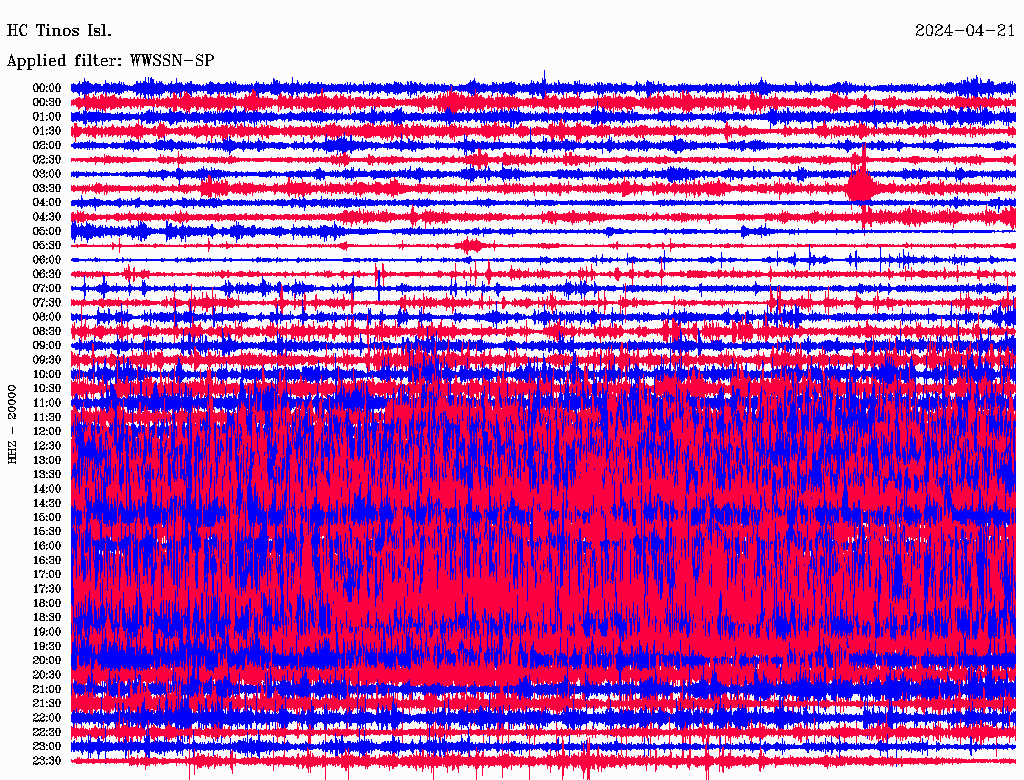
Task: Click the Applied filter WWSSN-SP text
Action: pos(110,61)
